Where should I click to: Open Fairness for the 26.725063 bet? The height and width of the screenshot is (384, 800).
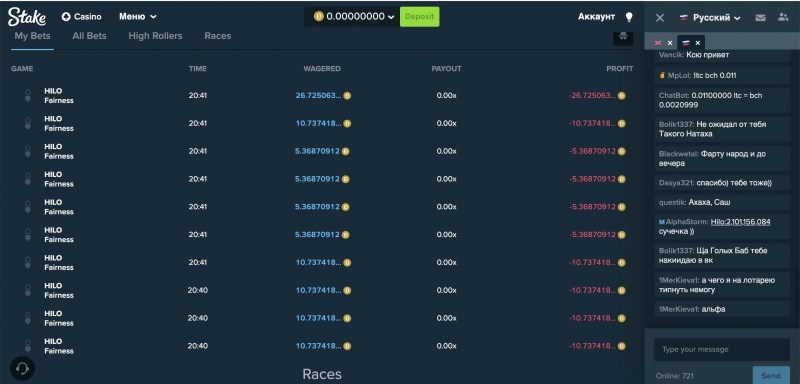tap(59, 100)
